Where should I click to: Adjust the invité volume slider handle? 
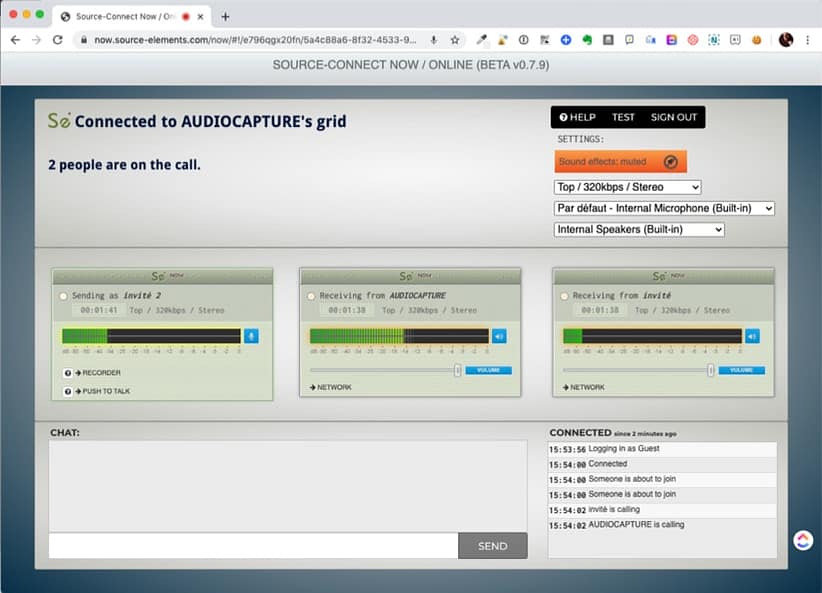coord(710,370)
